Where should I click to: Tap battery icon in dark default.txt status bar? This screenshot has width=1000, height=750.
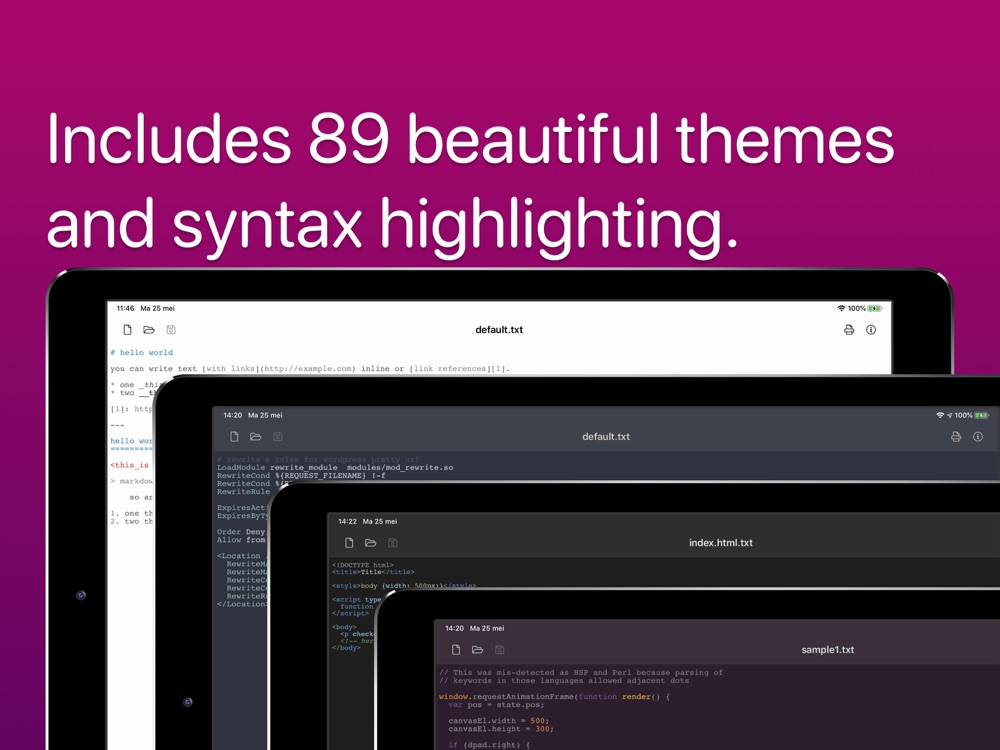[x=982, y=415]
